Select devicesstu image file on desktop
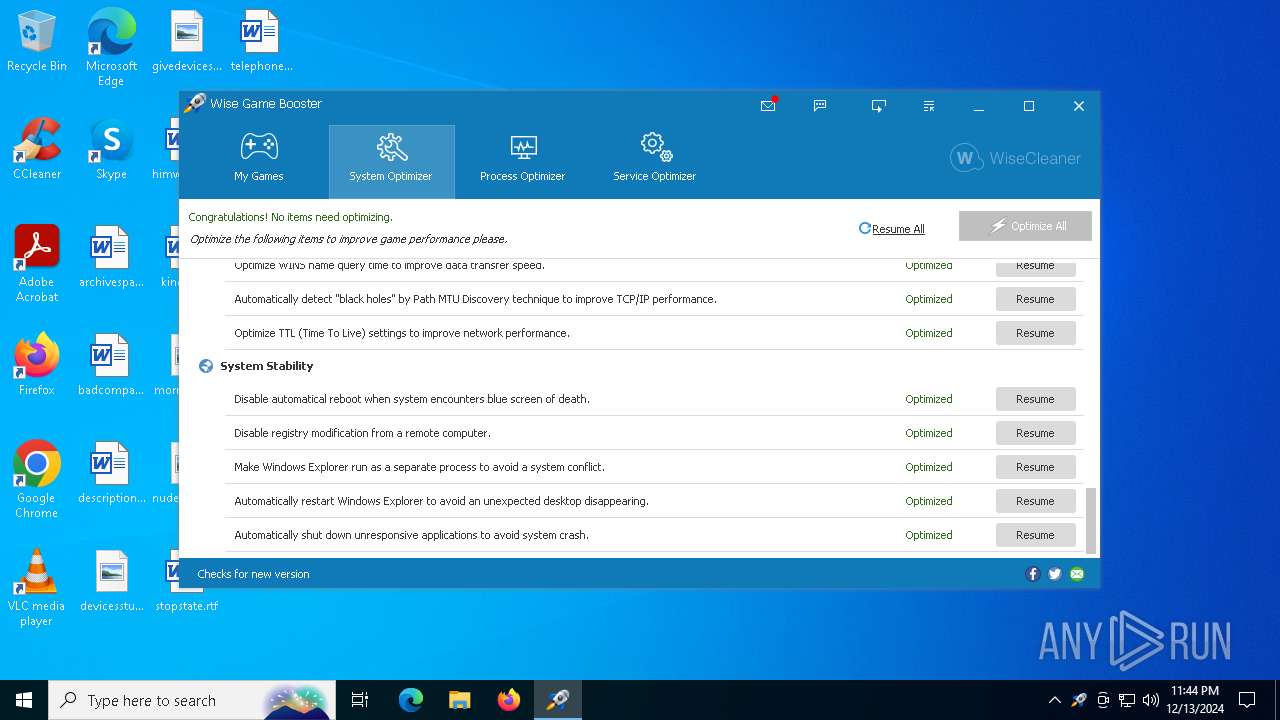 (111, 581)
